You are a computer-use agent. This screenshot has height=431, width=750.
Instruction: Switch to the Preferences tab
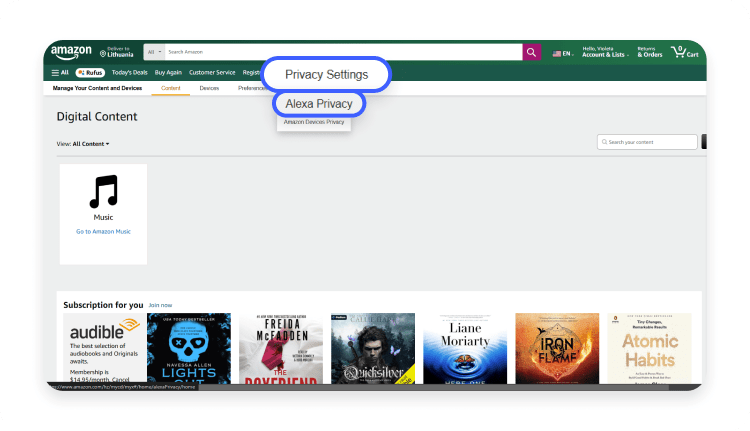coord(251,88)
